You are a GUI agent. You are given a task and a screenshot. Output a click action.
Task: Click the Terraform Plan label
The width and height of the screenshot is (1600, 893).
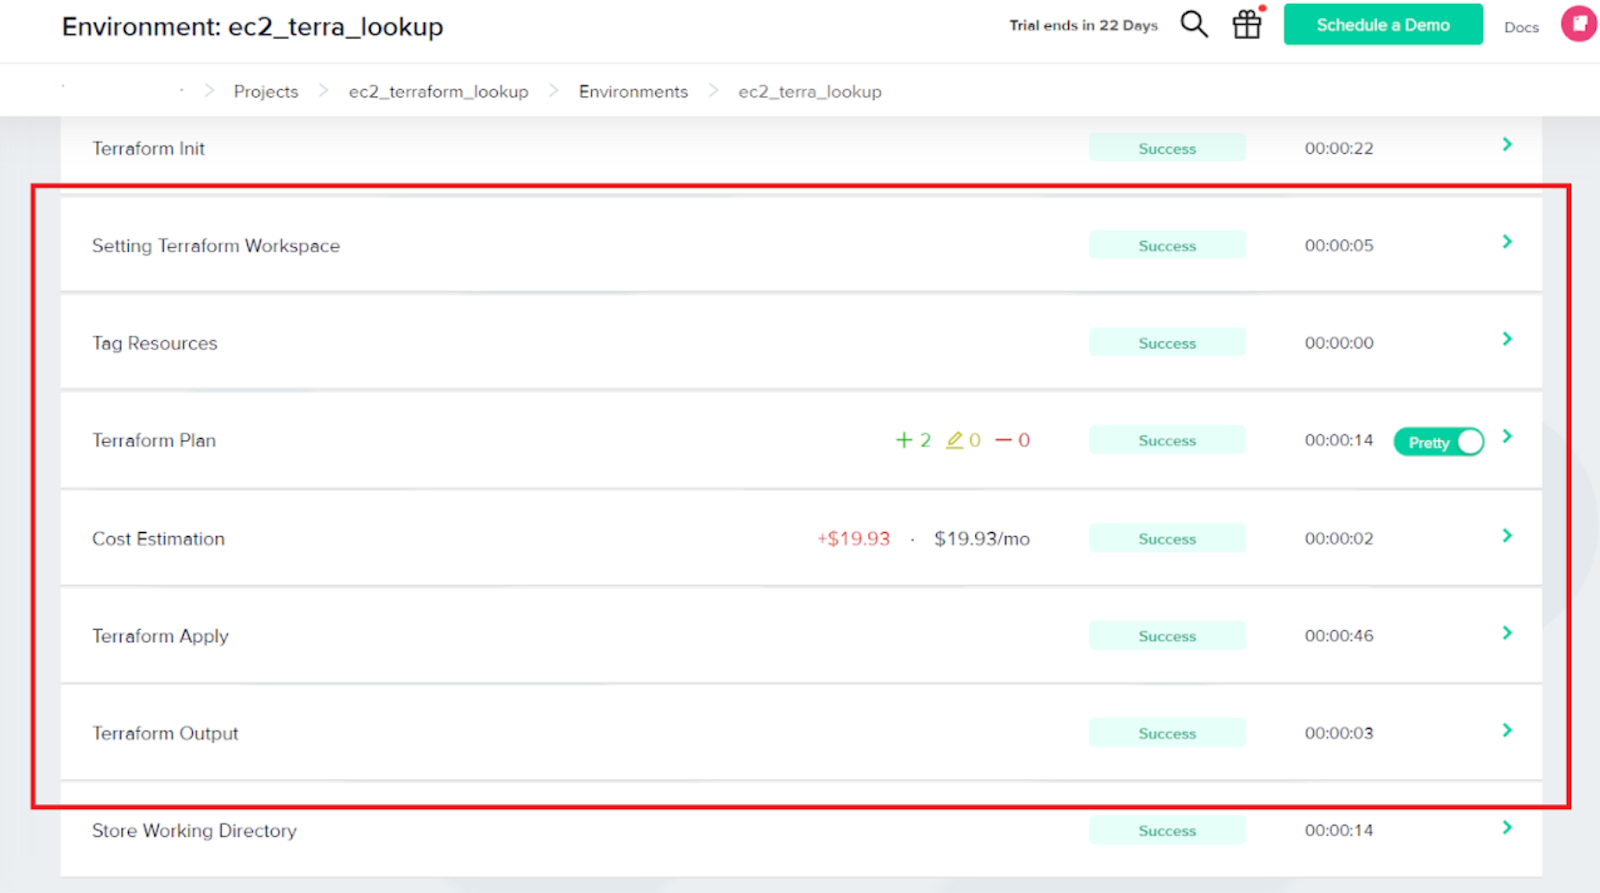coord(154,440)
